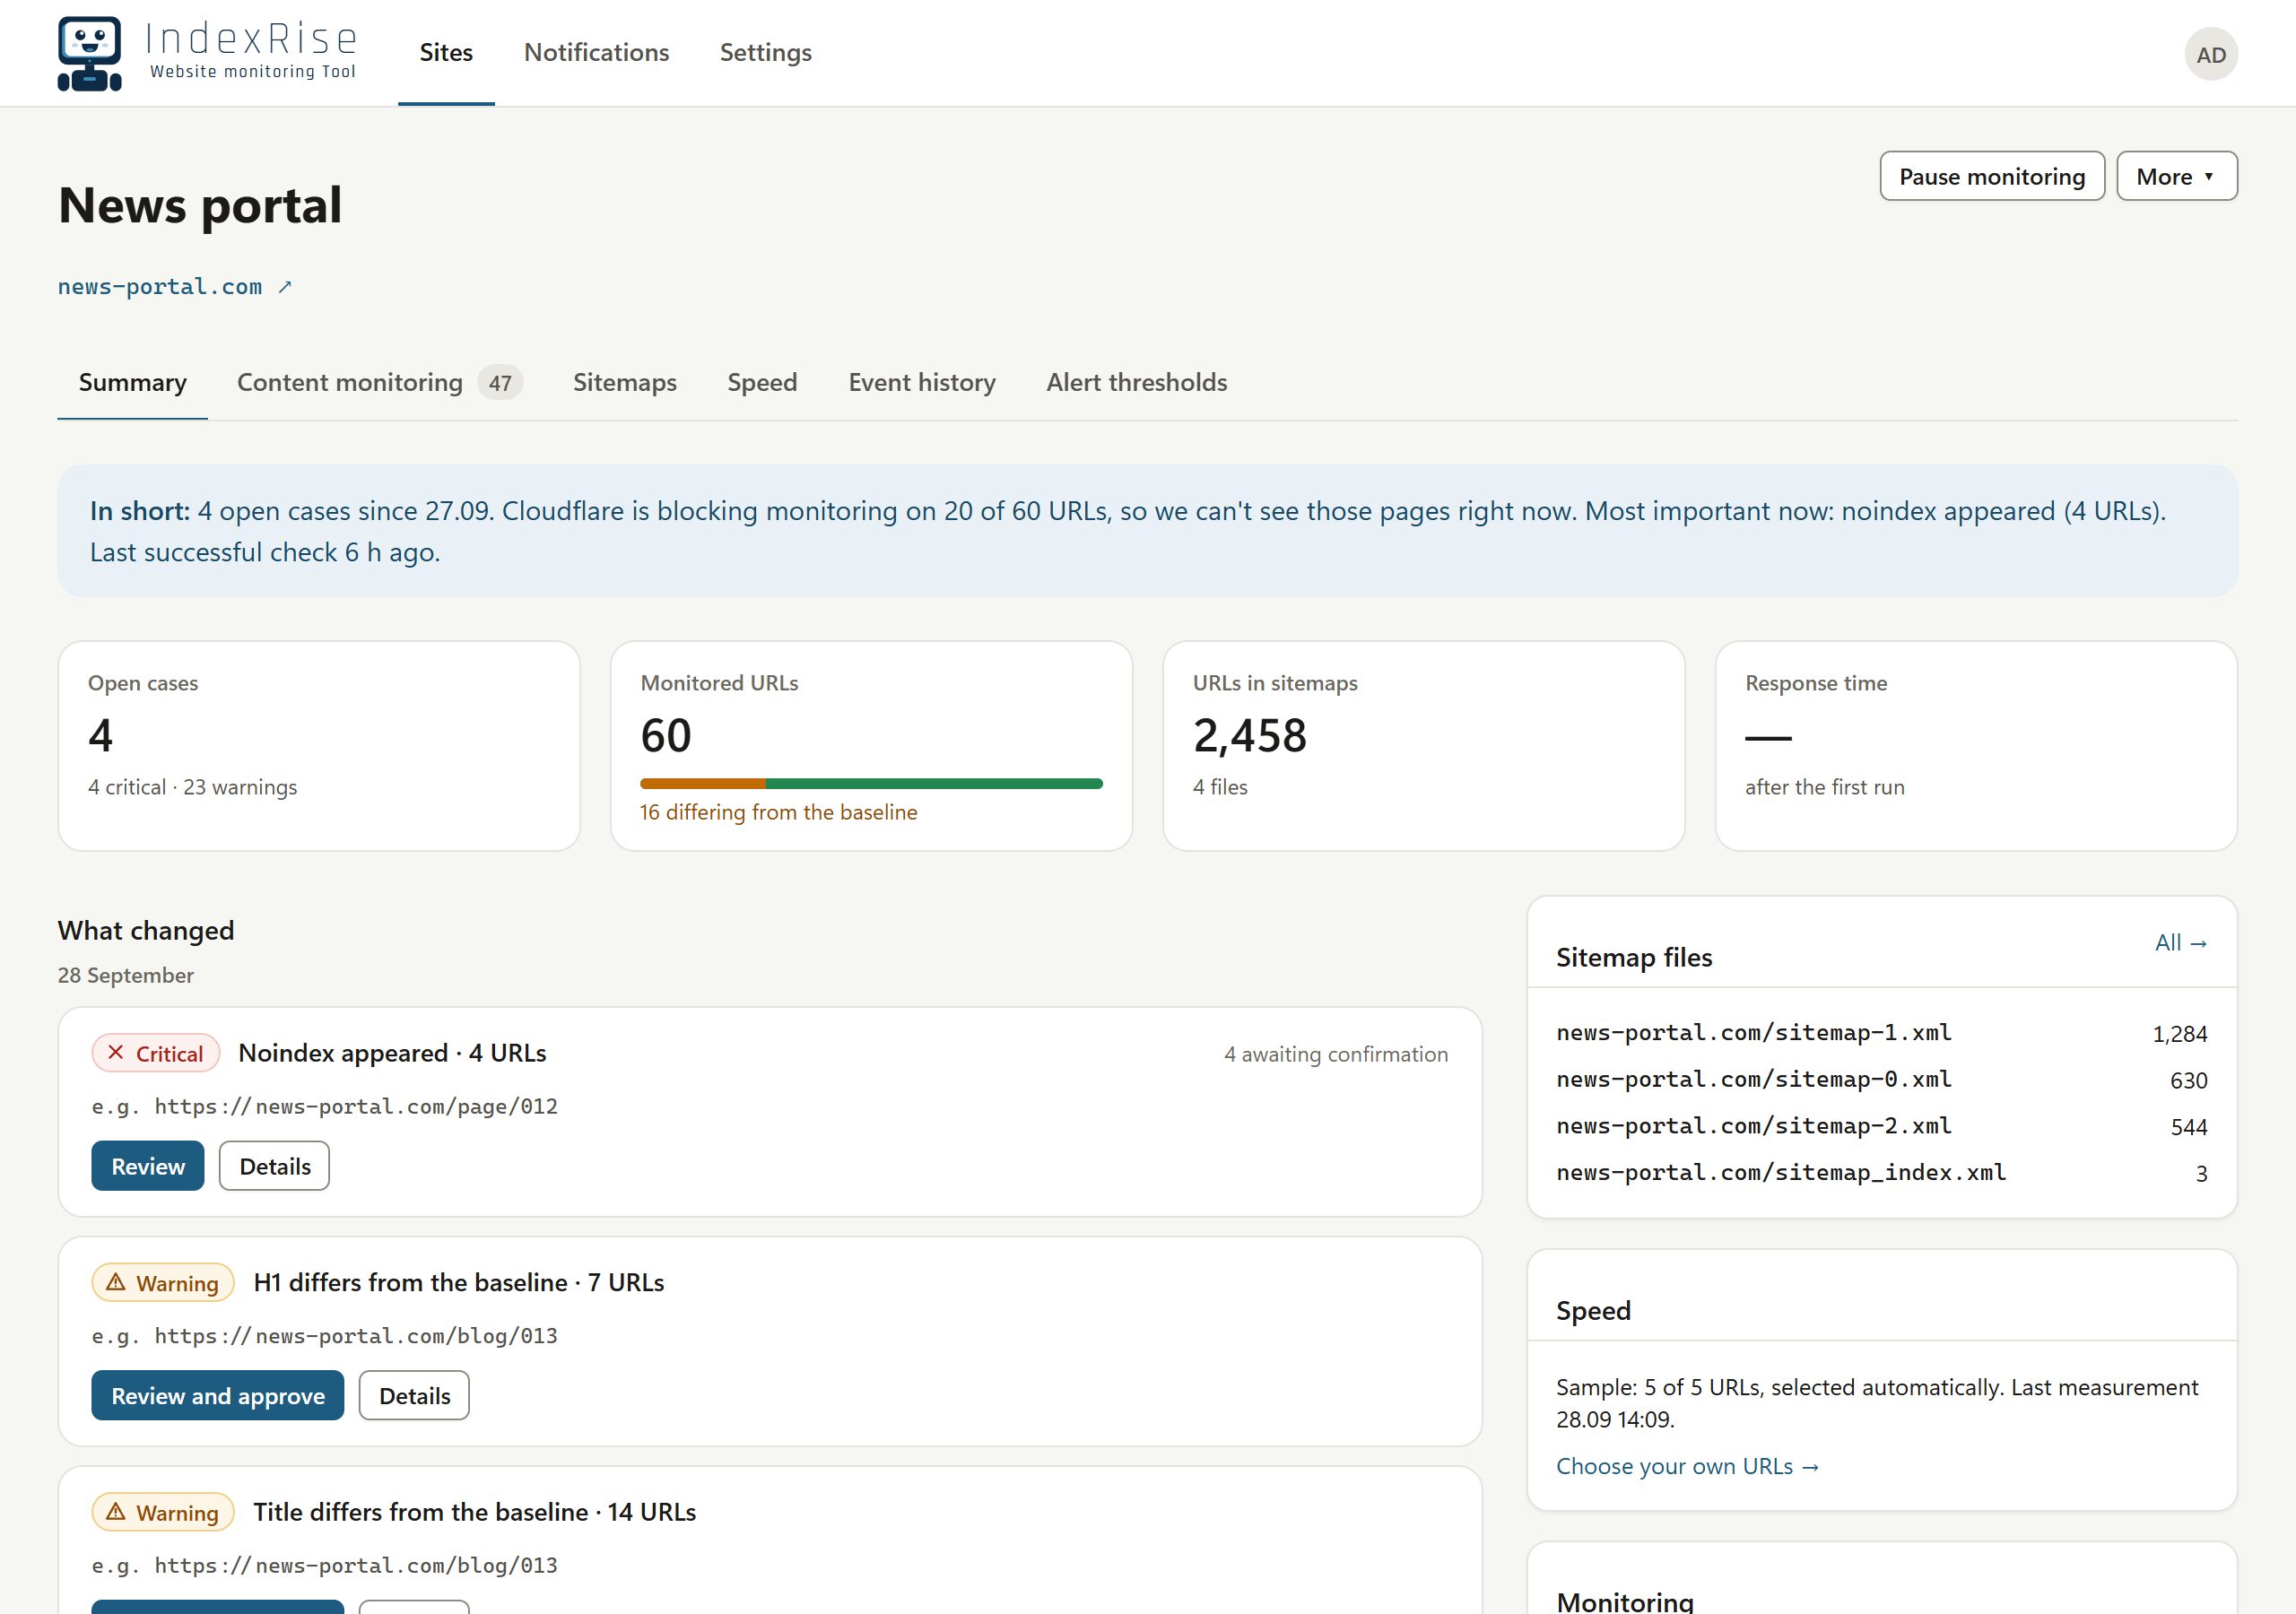
Task: Click '16 differing from the baseline' text
Action: 779,812
